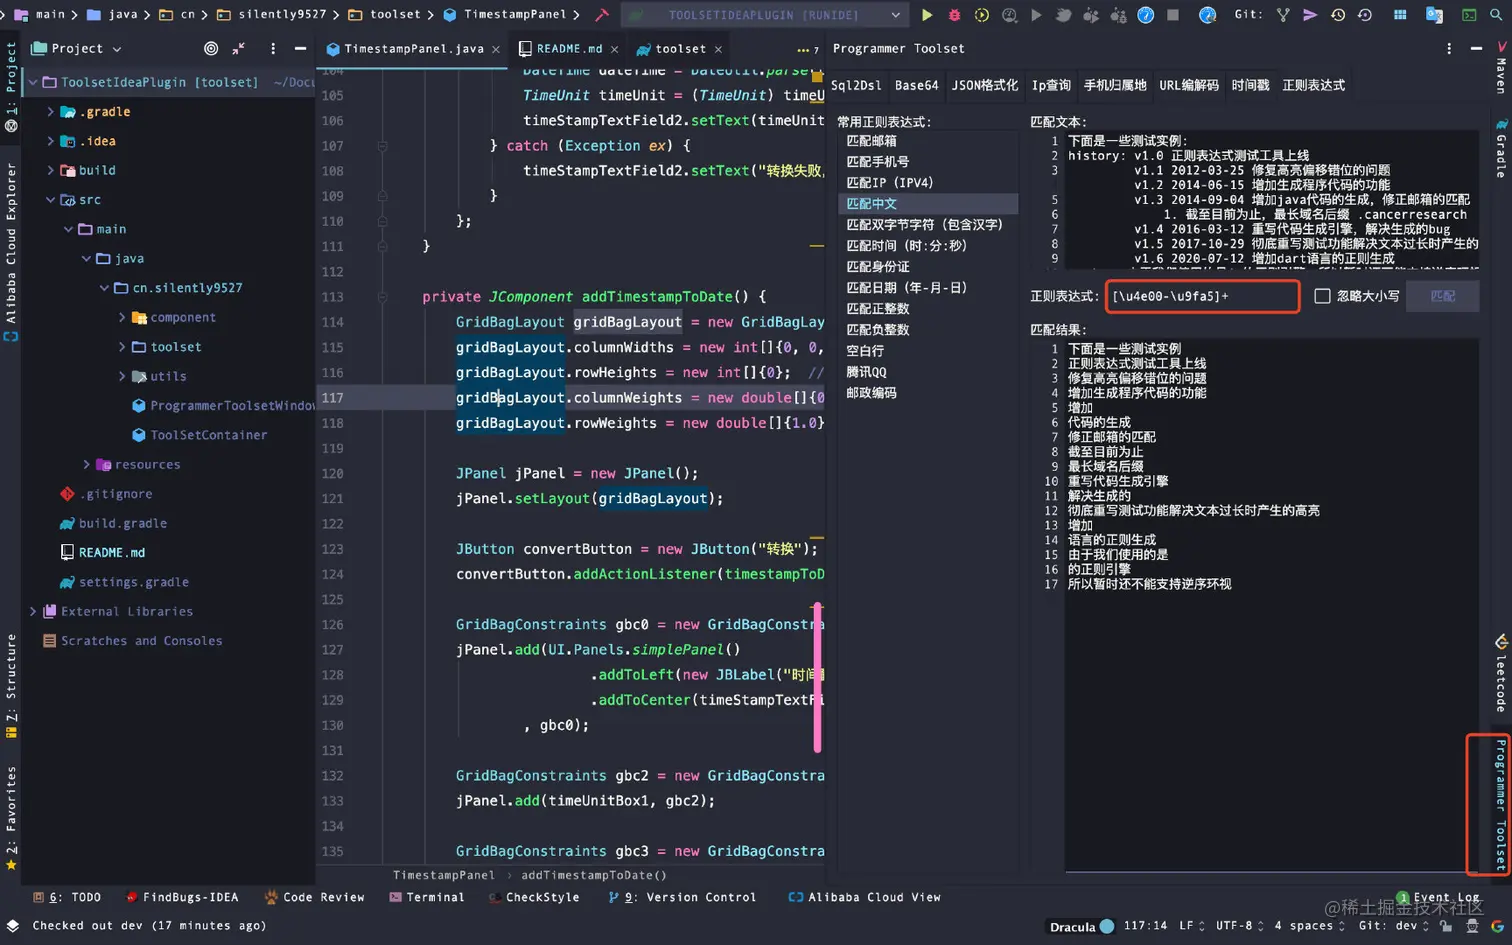Viewport: 1512px width, 945px height.
Task: Open the JSON格式化 tab
Action: (984, 86)
